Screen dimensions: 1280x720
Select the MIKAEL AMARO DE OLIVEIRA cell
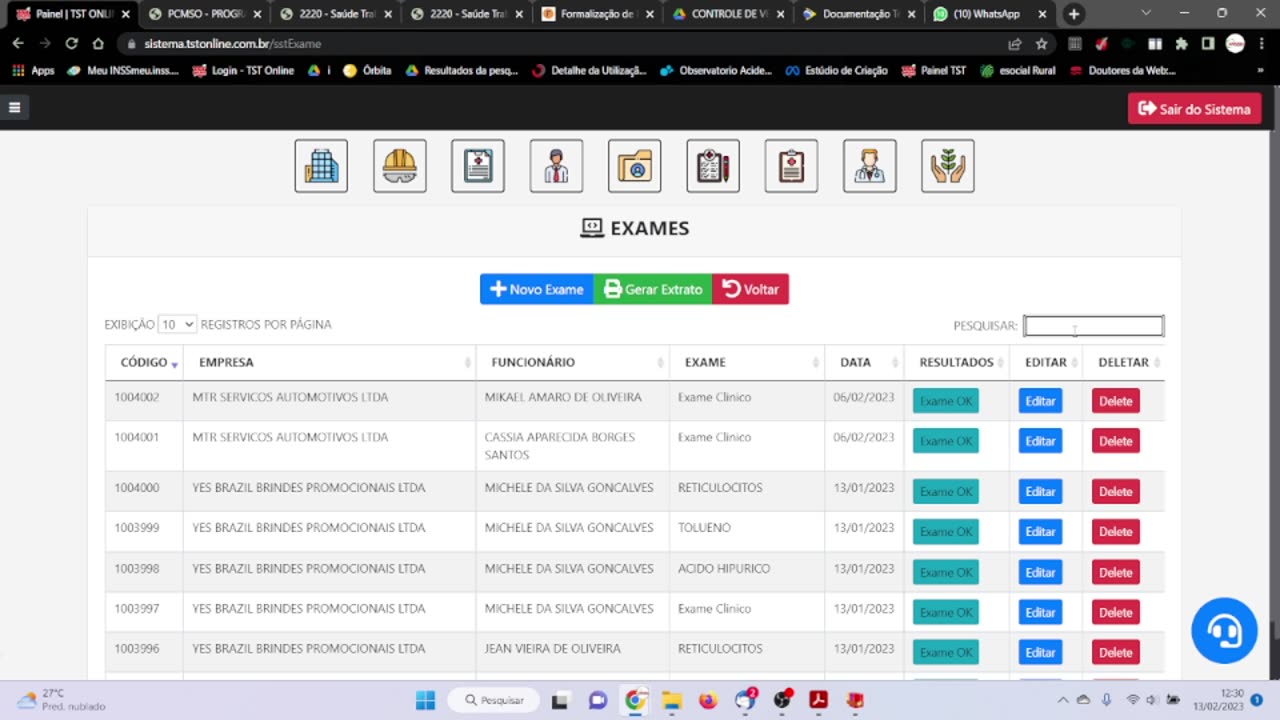(572, 401)
